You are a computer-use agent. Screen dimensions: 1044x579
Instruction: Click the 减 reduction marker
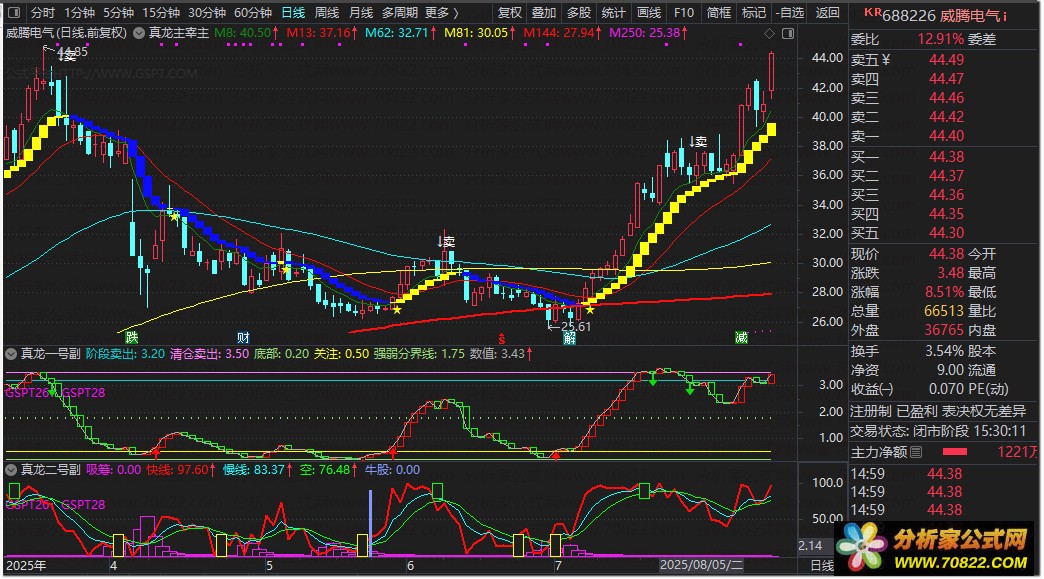click(x=741, y=337)
